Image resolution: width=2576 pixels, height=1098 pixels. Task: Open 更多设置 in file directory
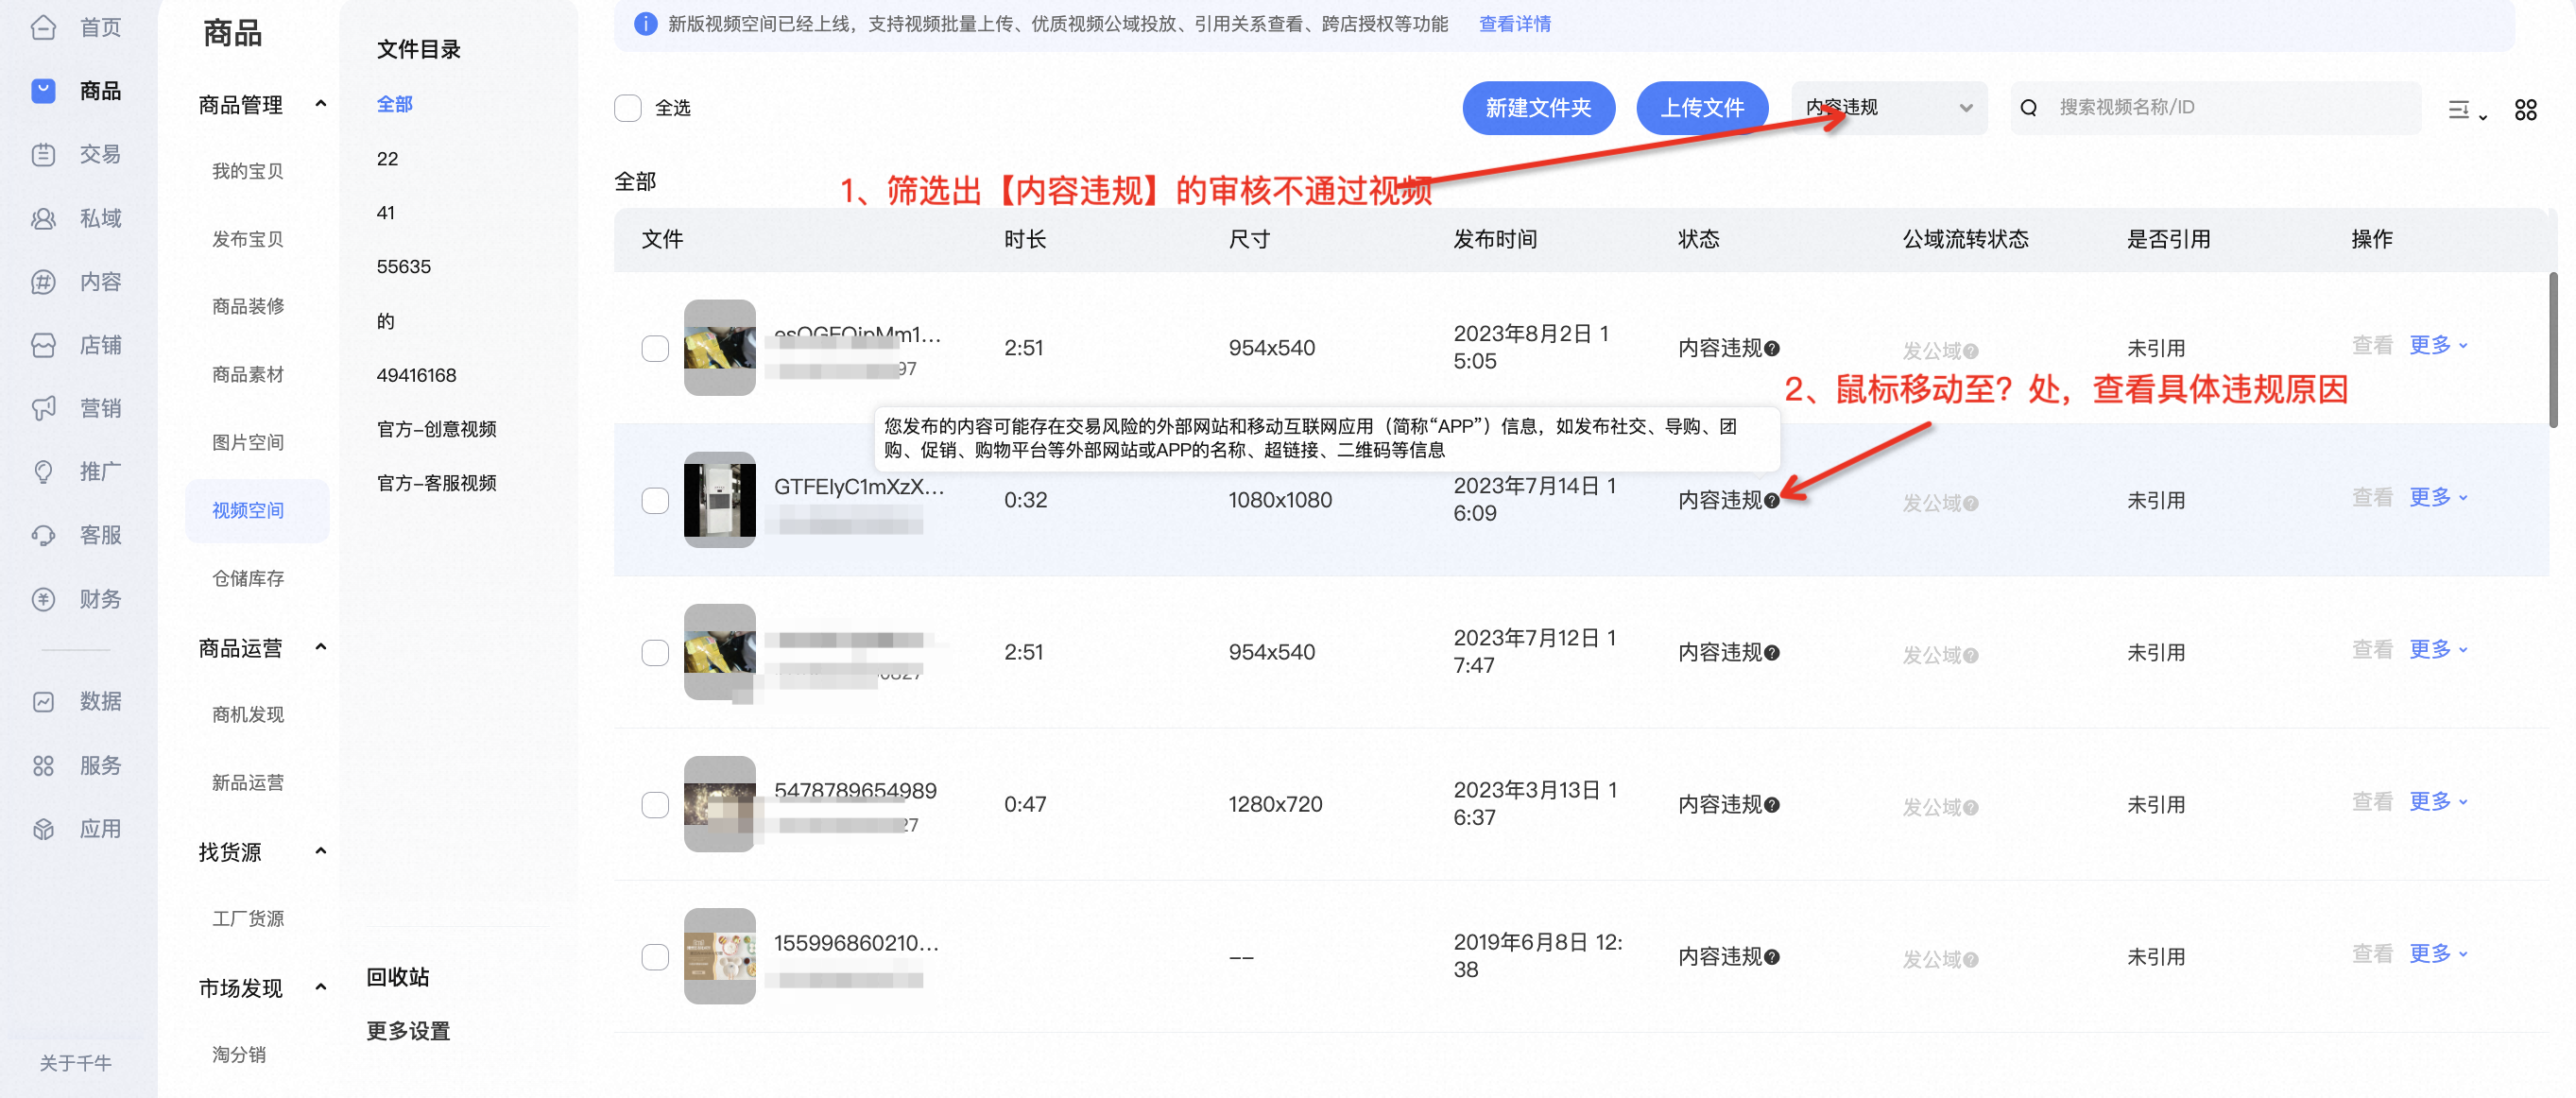coord(407,1031)
